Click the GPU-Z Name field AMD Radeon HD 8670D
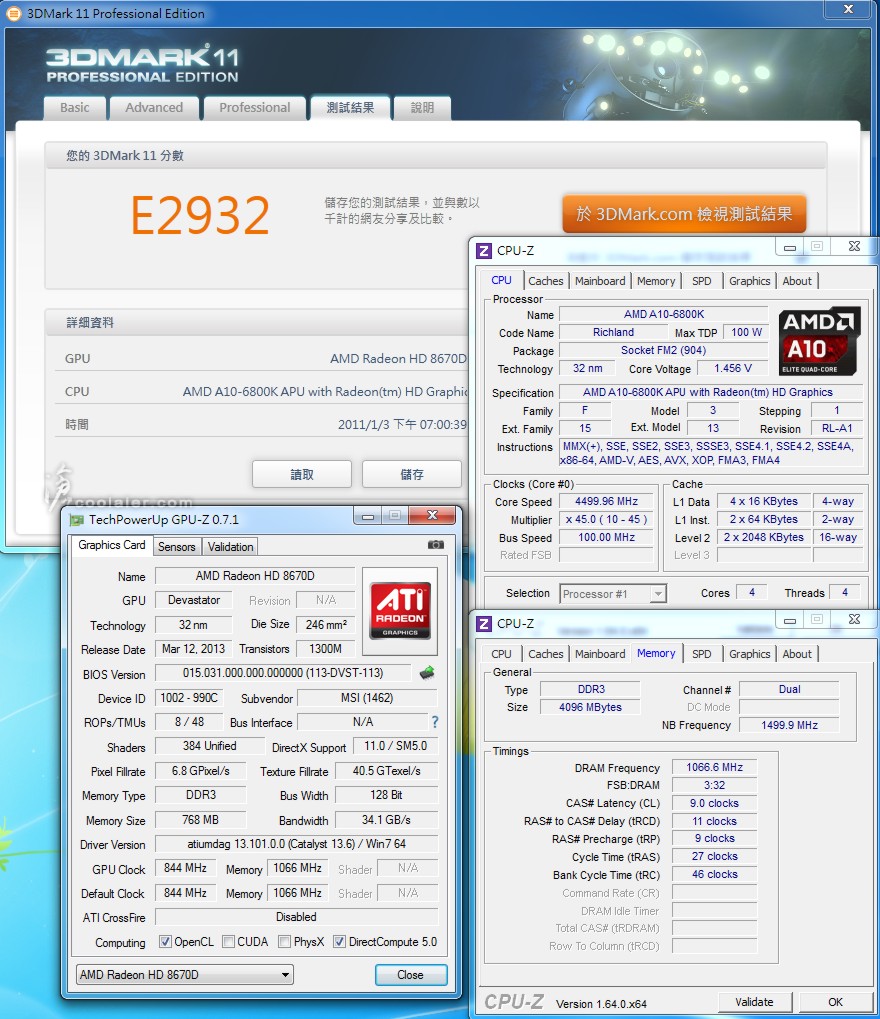 [x=255, y=576]
